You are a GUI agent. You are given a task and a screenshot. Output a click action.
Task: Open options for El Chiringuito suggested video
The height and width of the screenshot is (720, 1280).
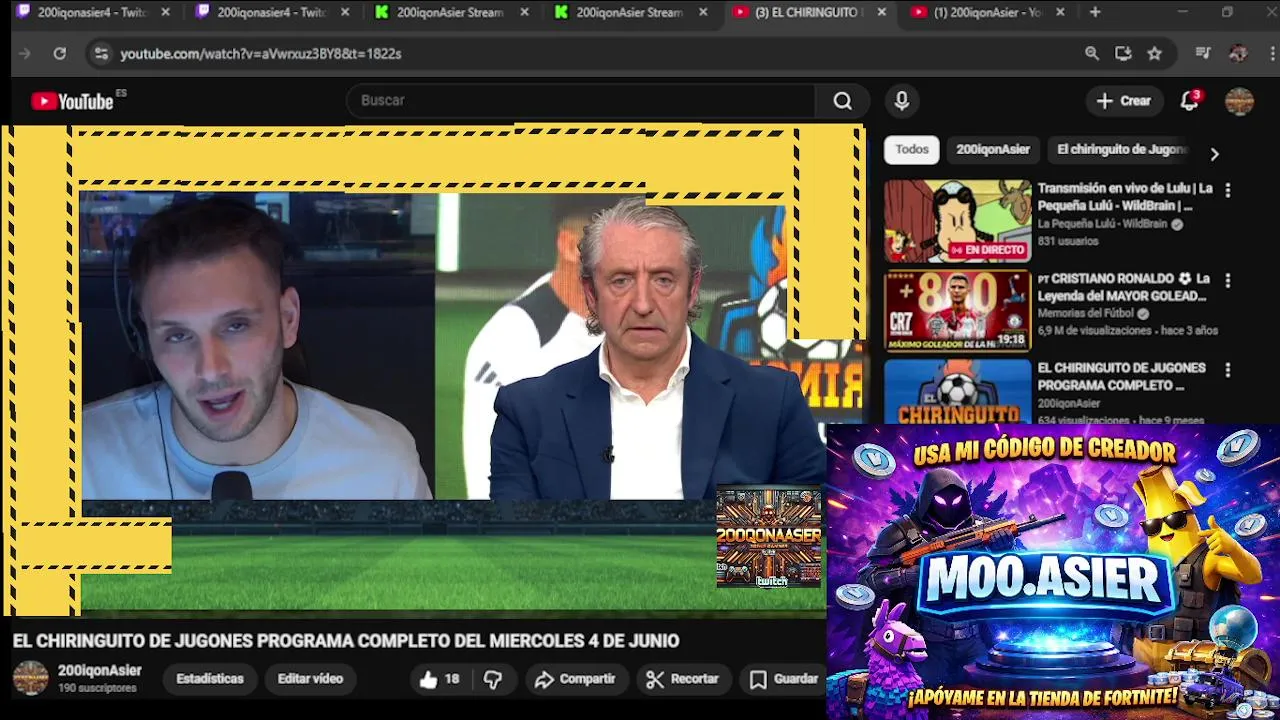point(1228,370)
